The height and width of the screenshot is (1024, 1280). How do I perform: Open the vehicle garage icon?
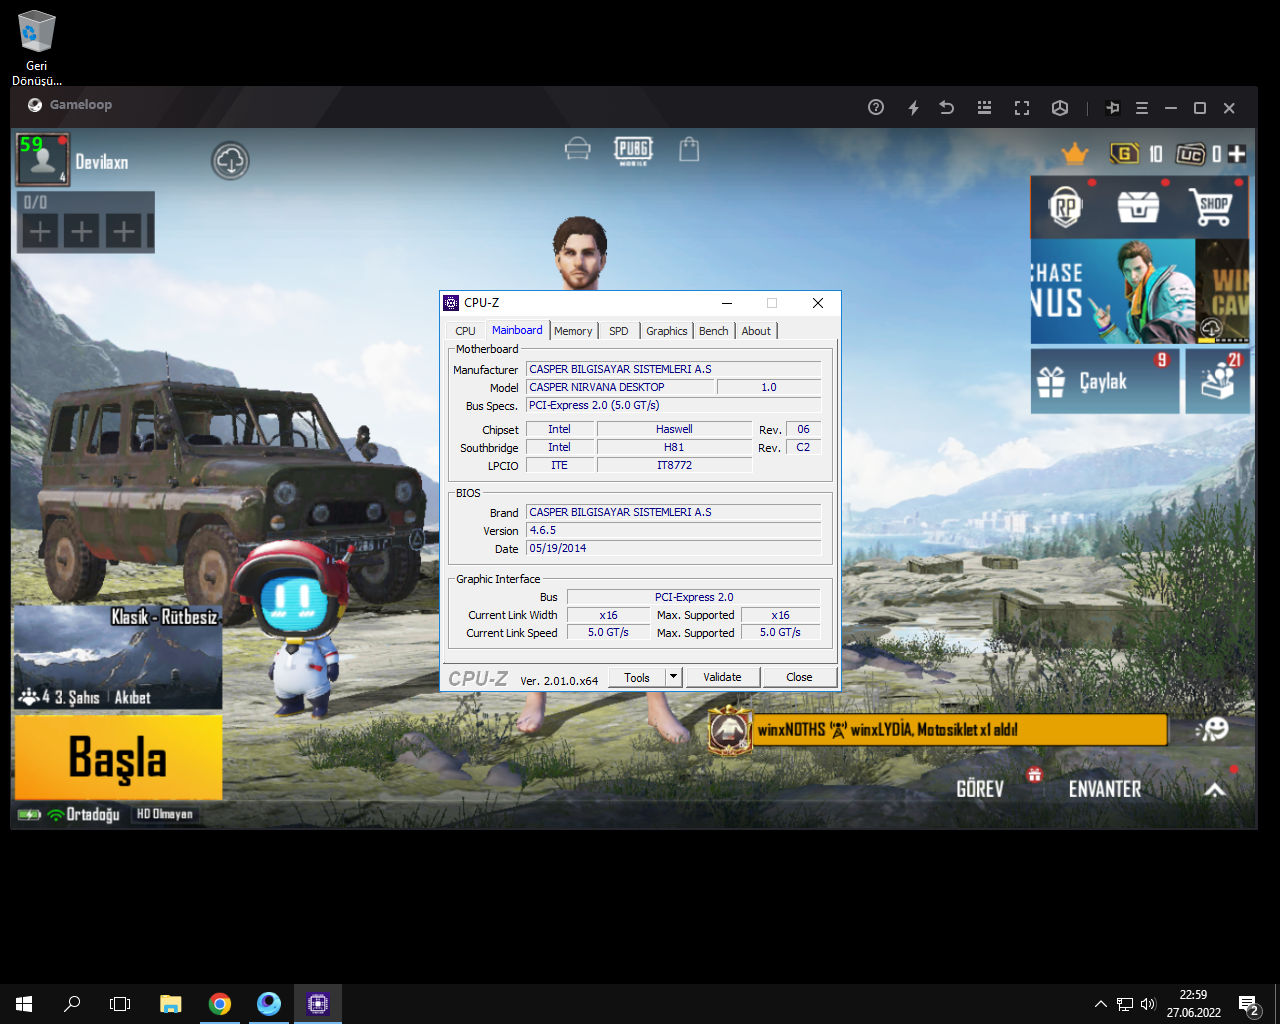[x=577, y=149]
